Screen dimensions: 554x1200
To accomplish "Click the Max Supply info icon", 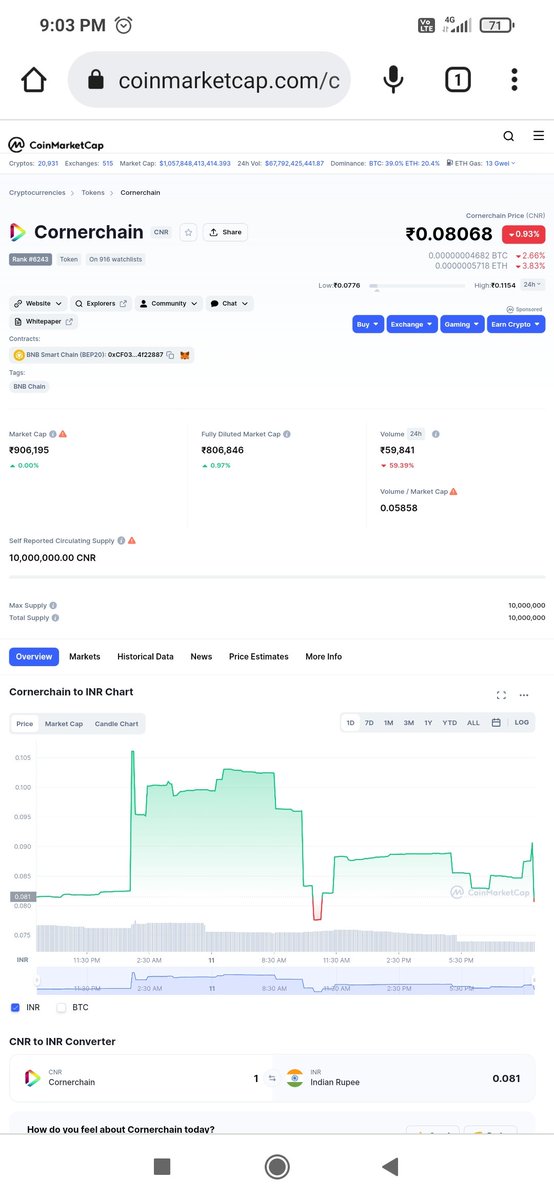I will 53,605.
